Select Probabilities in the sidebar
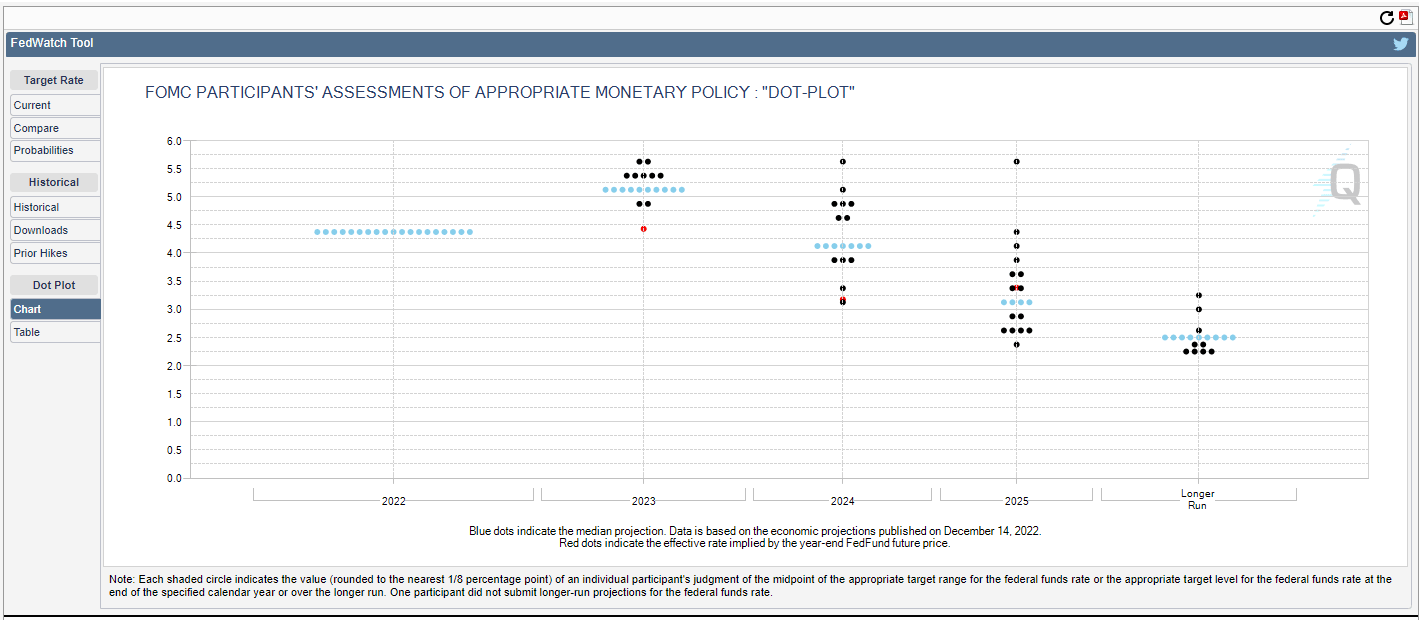Image resolution: width=1419 pixels, height=620 pixels. [x=55, y=150]
